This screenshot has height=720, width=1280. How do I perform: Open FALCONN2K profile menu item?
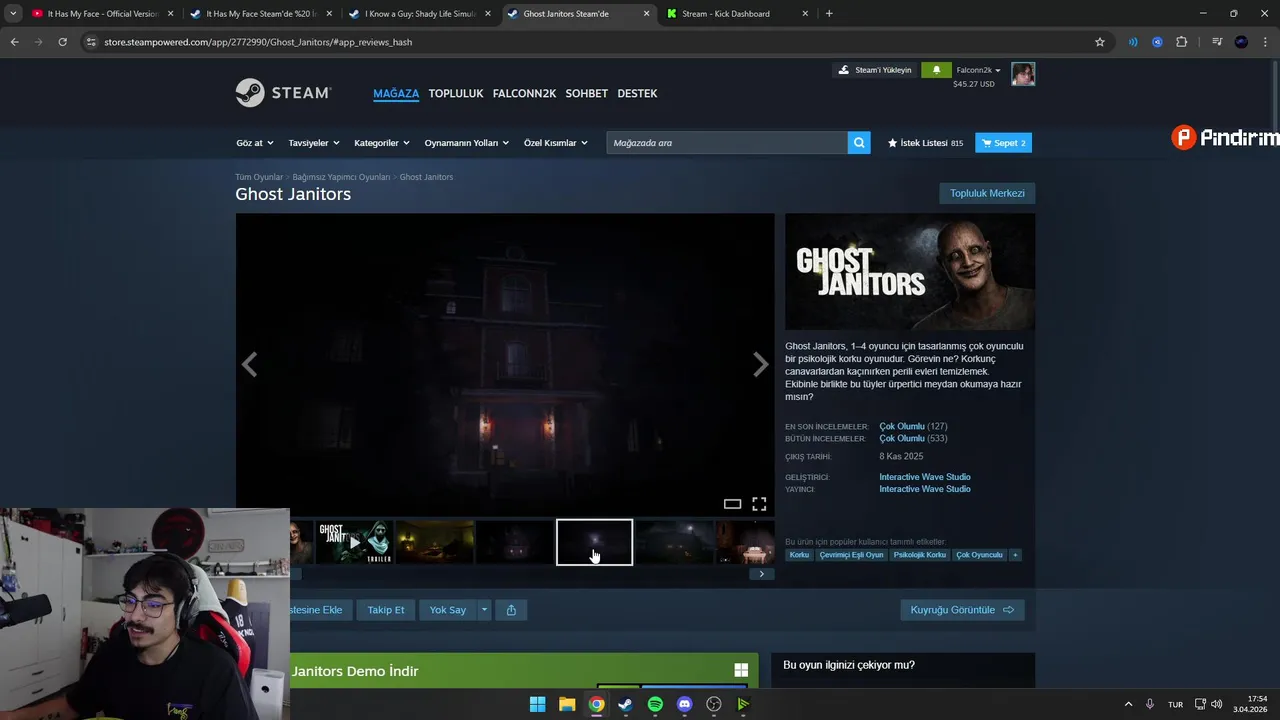(x=524, y=93)
